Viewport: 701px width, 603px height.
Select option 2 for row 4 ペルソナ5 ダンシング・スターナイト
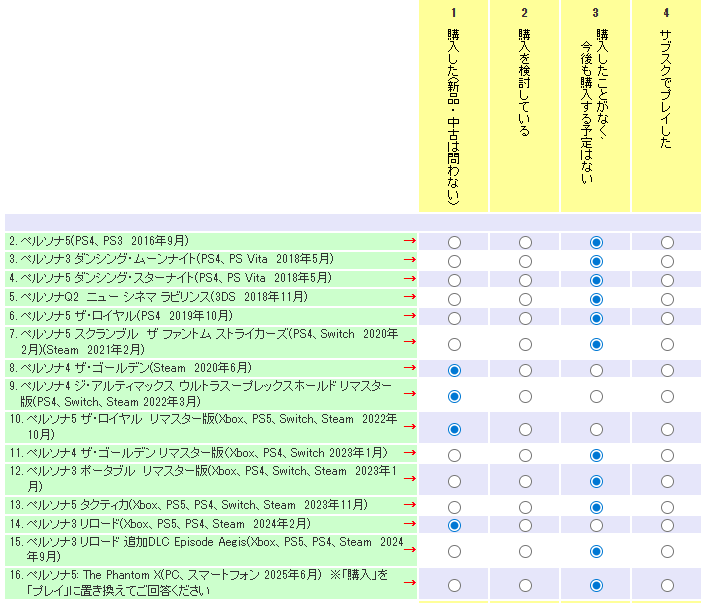click(x=525, y=280)
